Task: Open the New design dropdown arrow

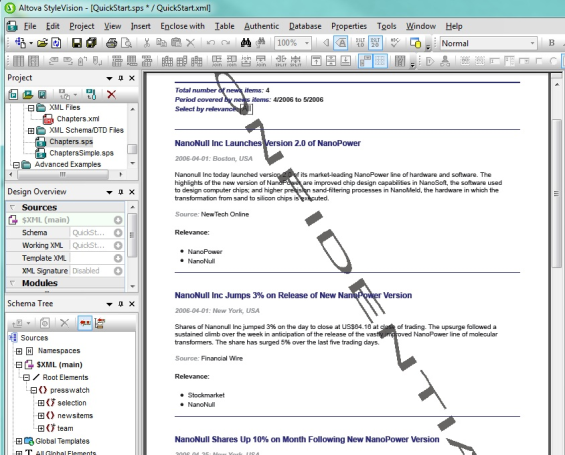Action: [x=31, y=43]
